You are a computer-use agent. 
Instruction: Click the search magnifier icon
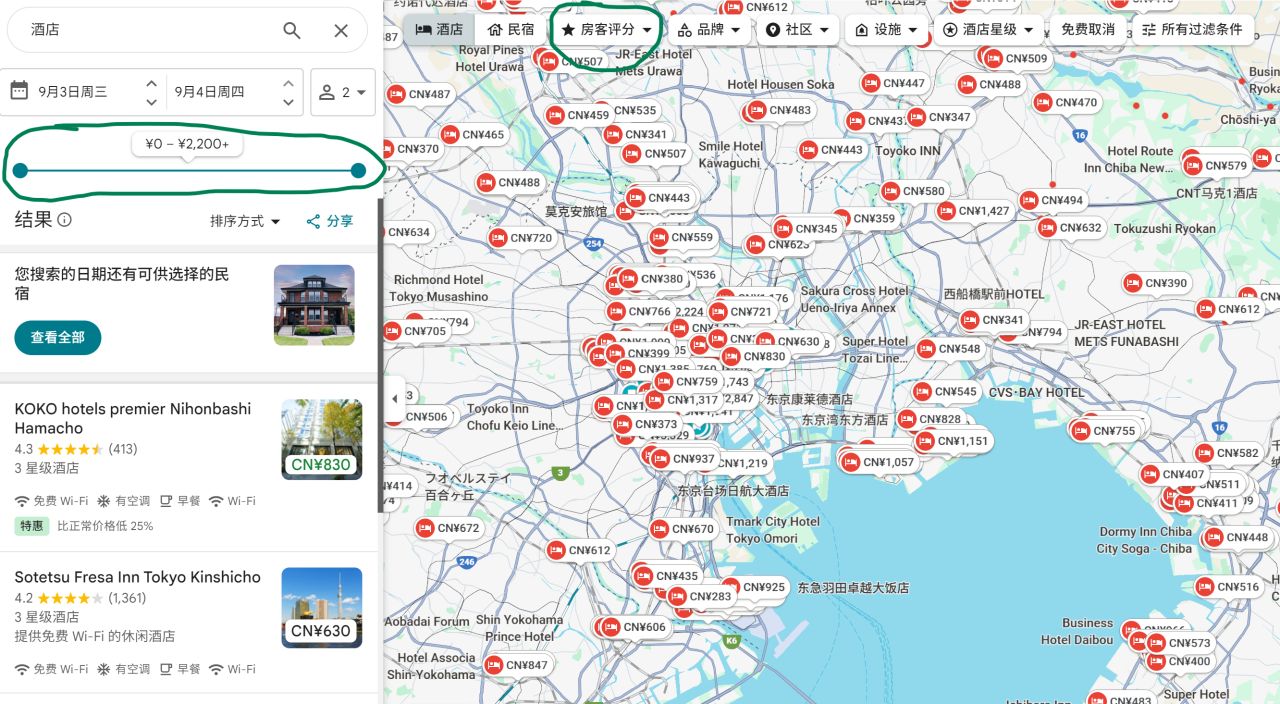coord(291,31)
